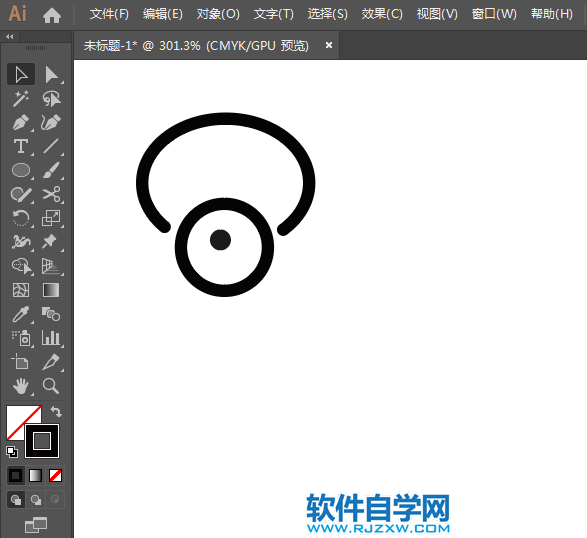Select the Selection tool (black arrow)
This screenshot has width=587, height=538.
[21, 74]
